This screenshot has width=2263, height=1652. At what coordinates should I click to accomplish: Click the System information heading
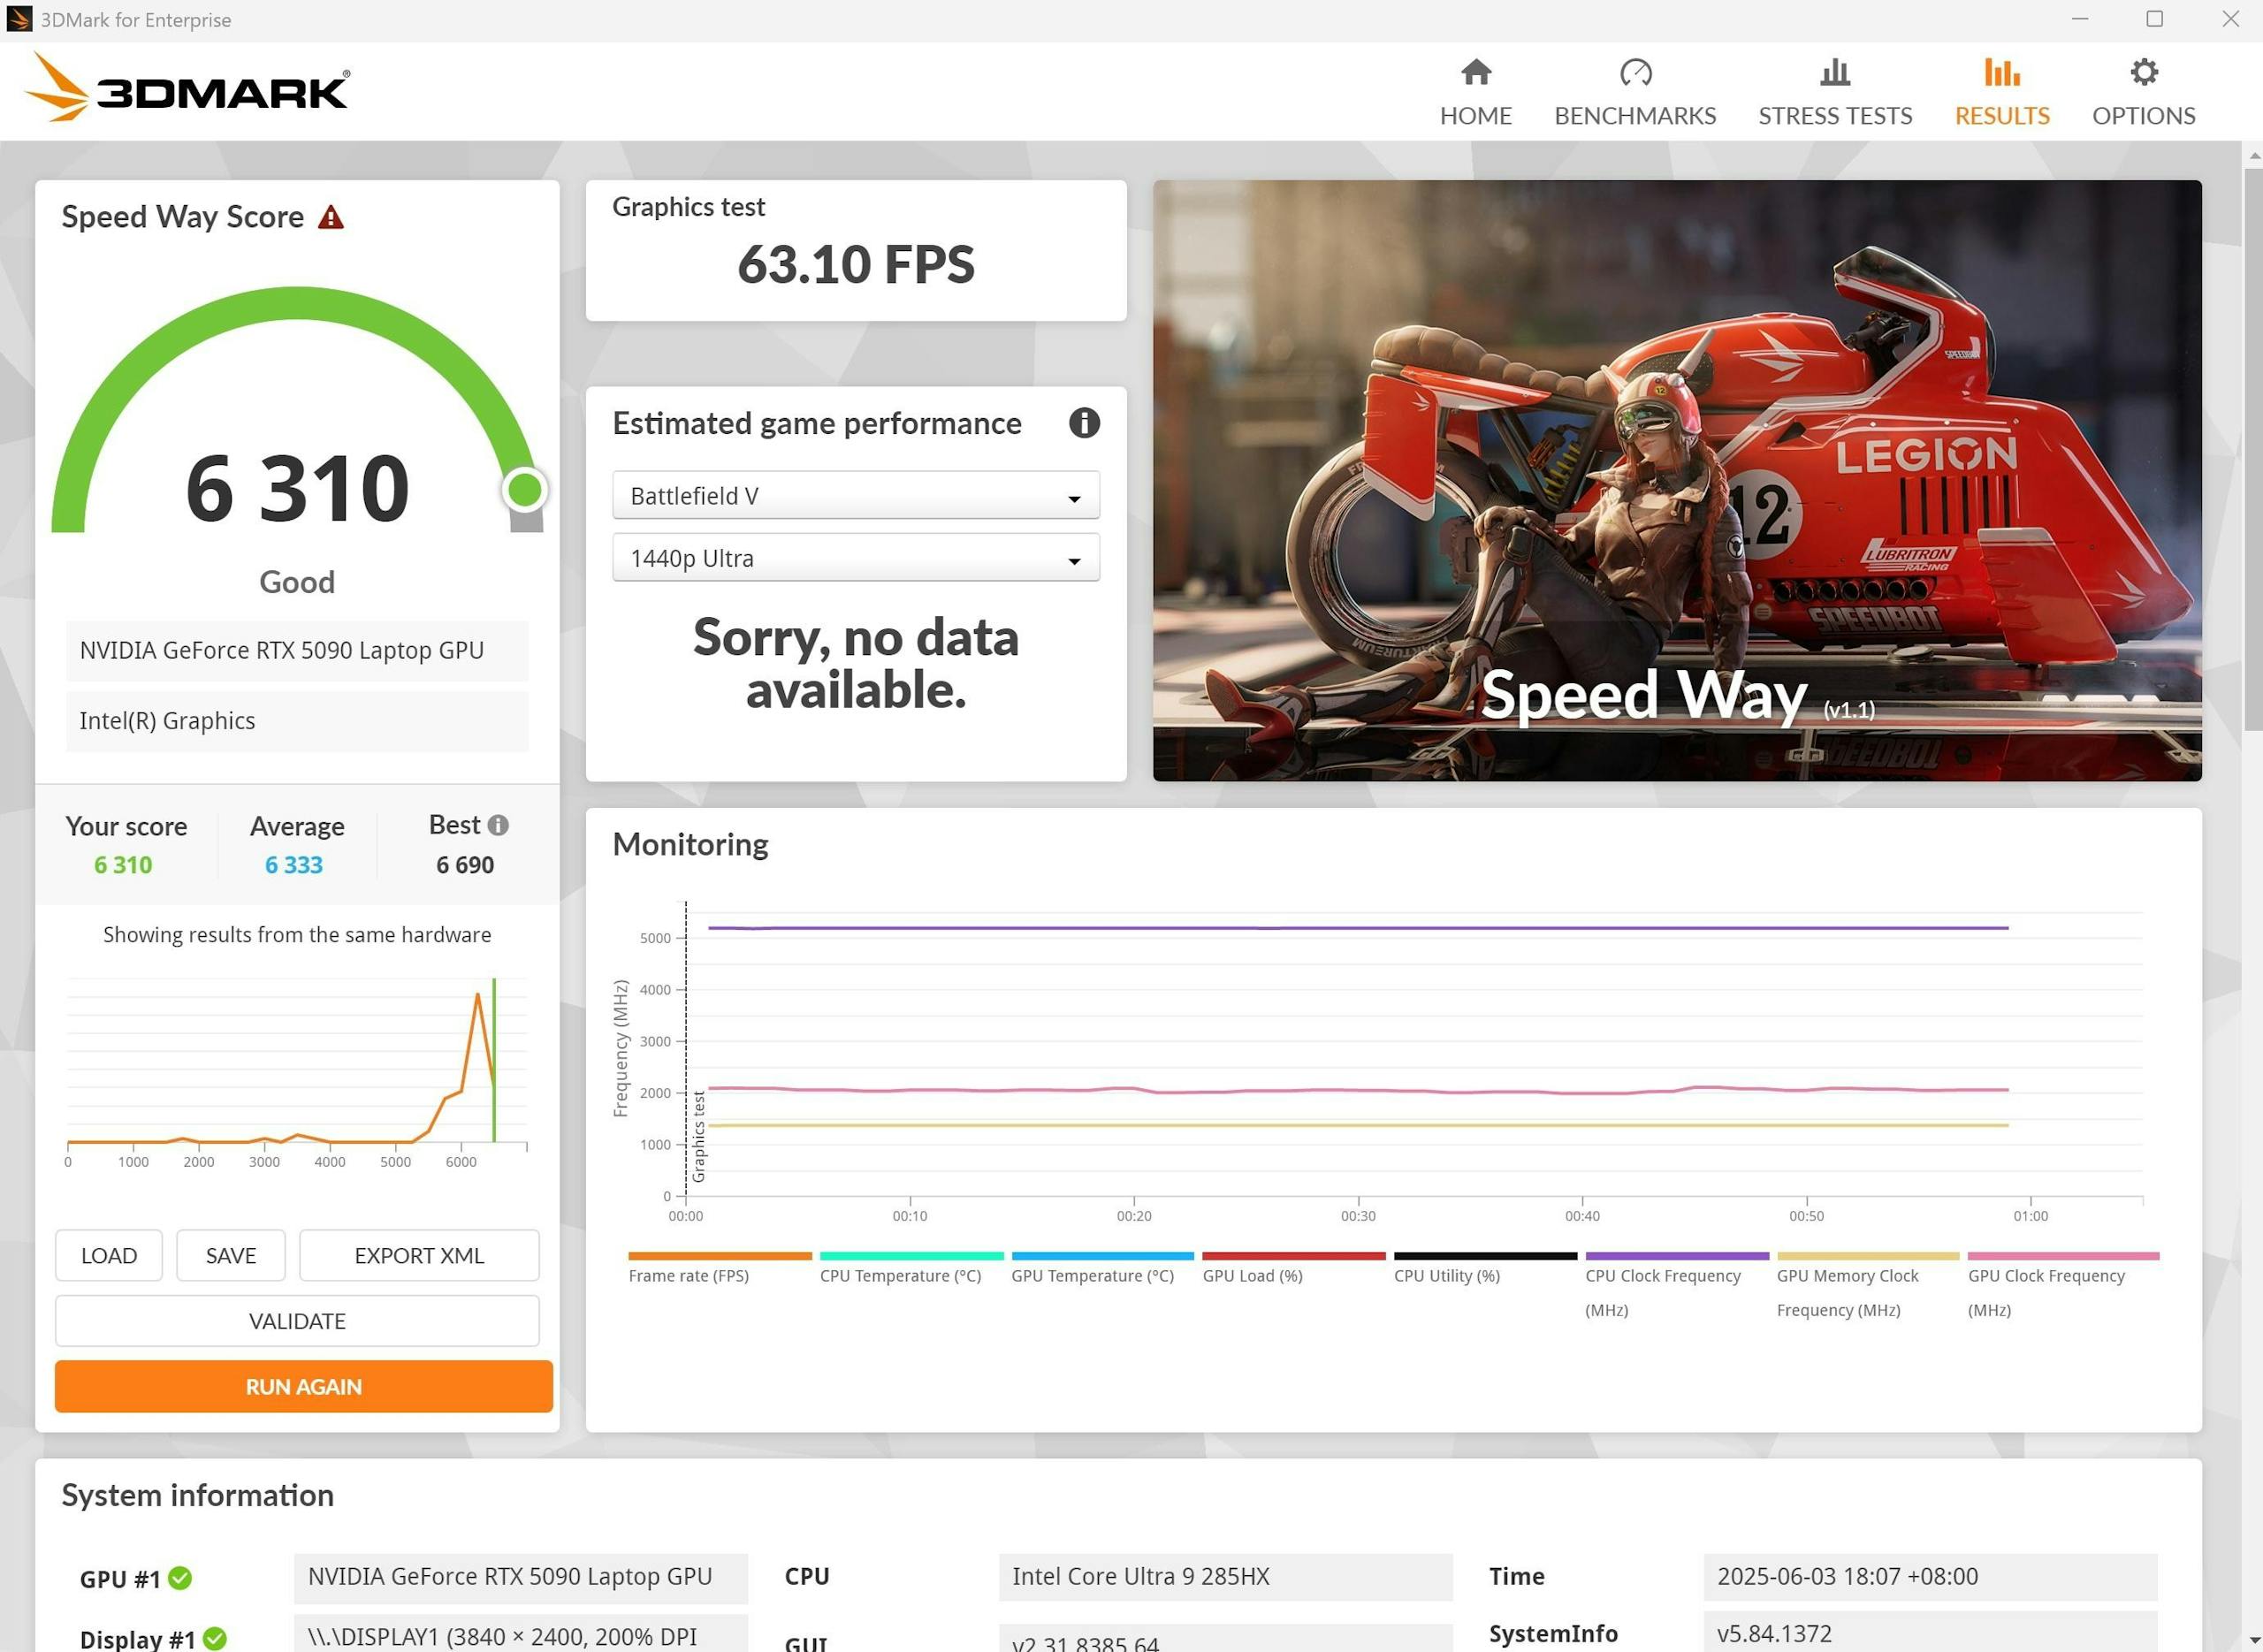pos(198,1495)
